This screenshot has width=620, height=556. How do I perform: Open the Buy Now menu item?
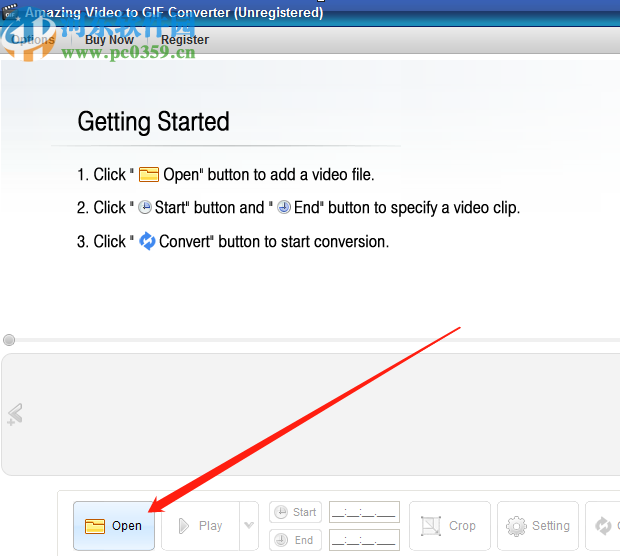(110, 40)
